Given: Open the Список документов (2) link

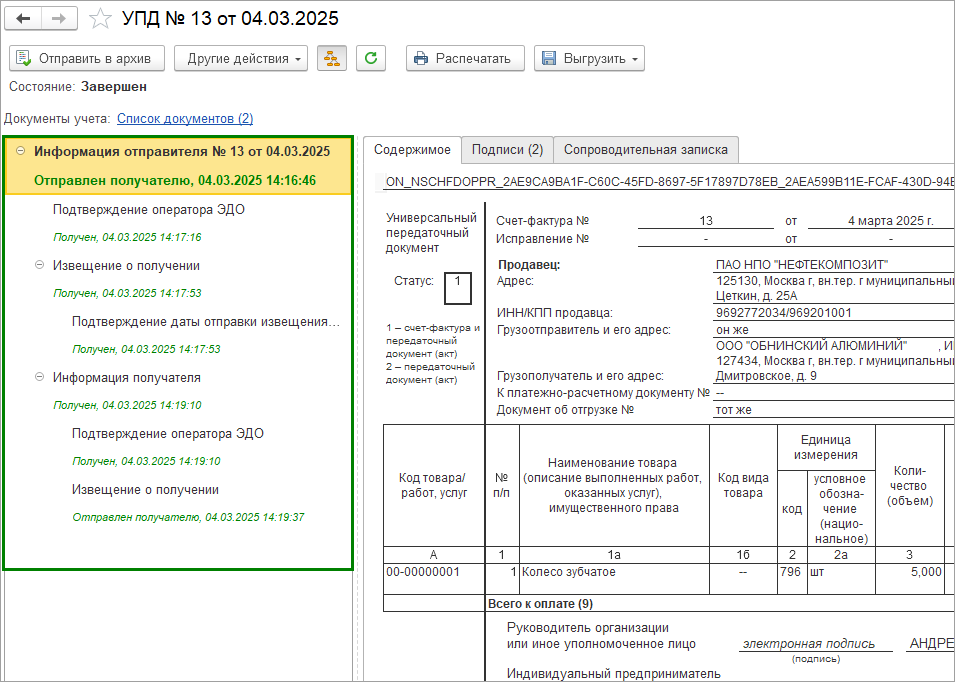Looking at the screenshot, I should tap(185, 118).
